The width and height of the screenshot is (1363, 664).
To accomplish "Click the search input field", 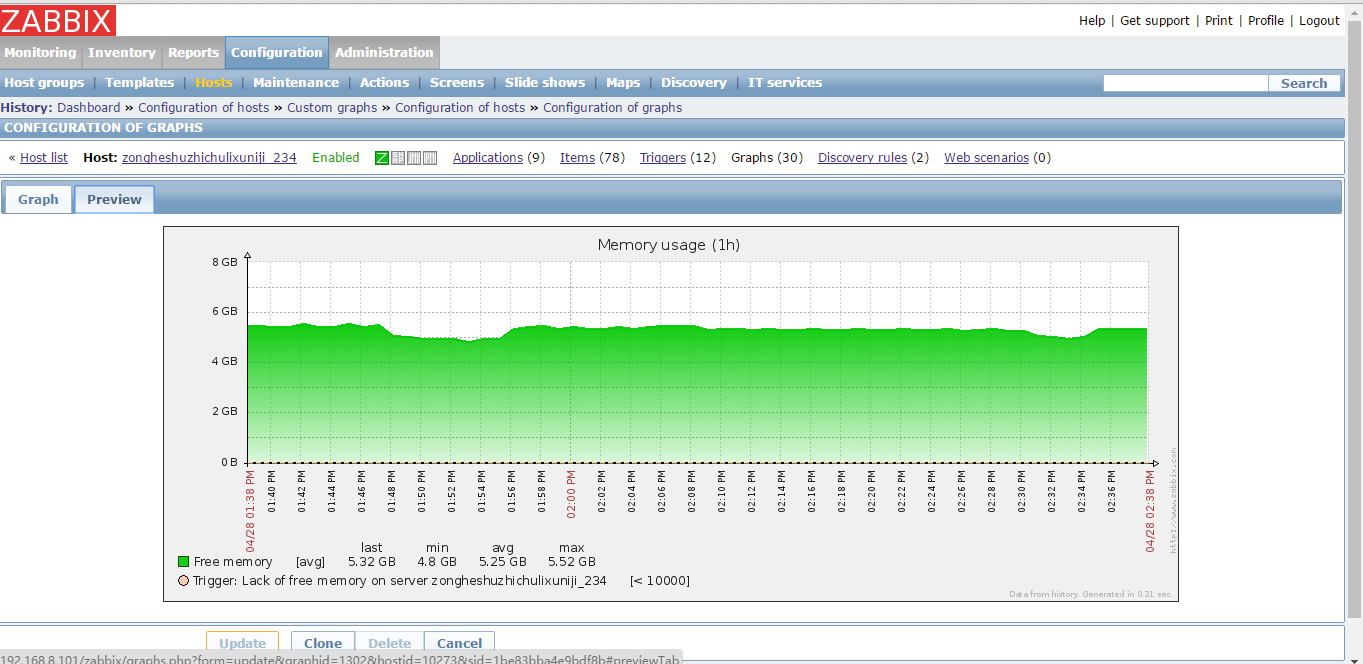I will 1185,84.
